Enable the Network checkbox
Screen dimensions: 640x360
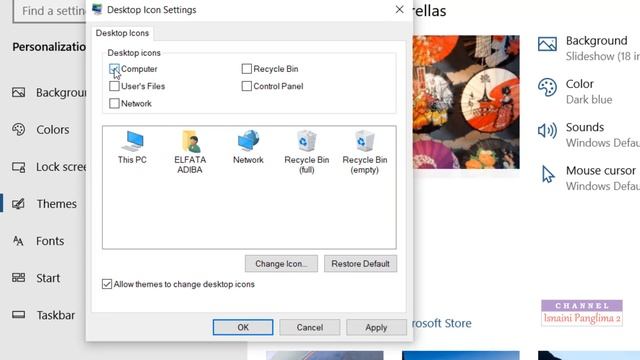tap(114, 103)
